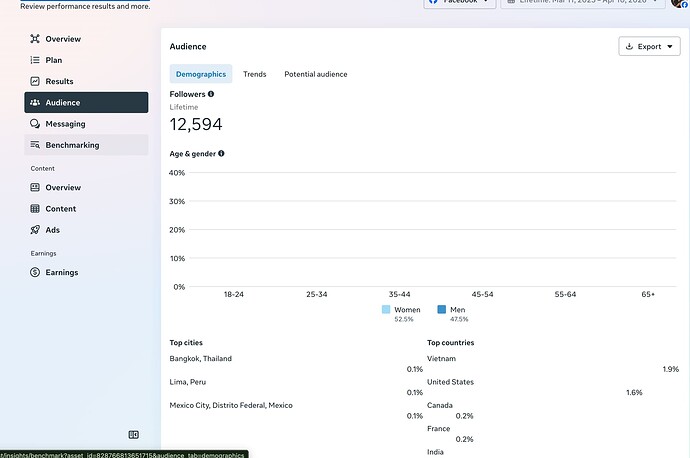
Task: Click the profile avatar in top right
Action: [x=679, y=3]
